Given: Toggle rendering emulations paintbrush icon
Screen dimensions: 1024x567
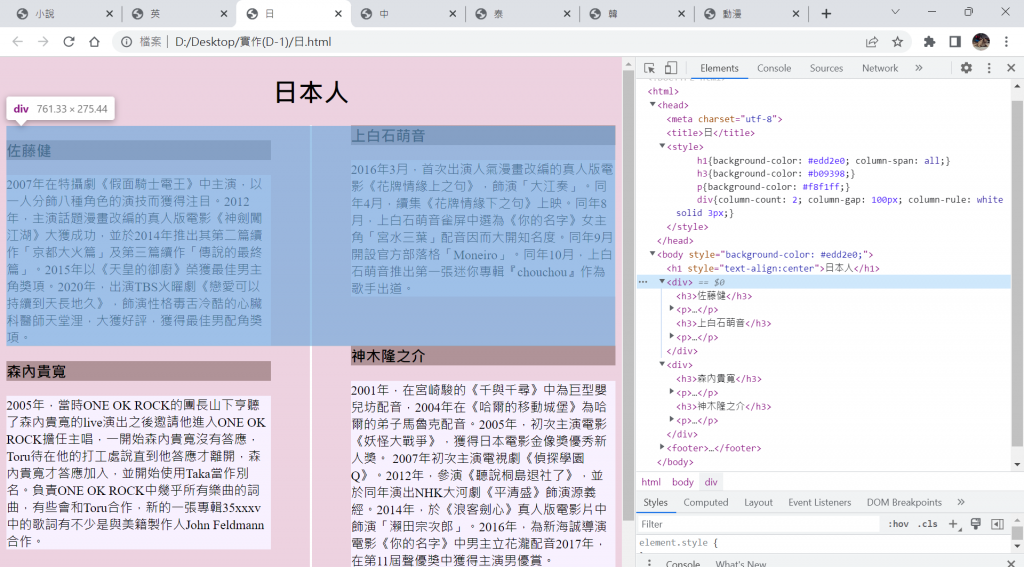Looking at the screenshot, I should coord(976,524).
